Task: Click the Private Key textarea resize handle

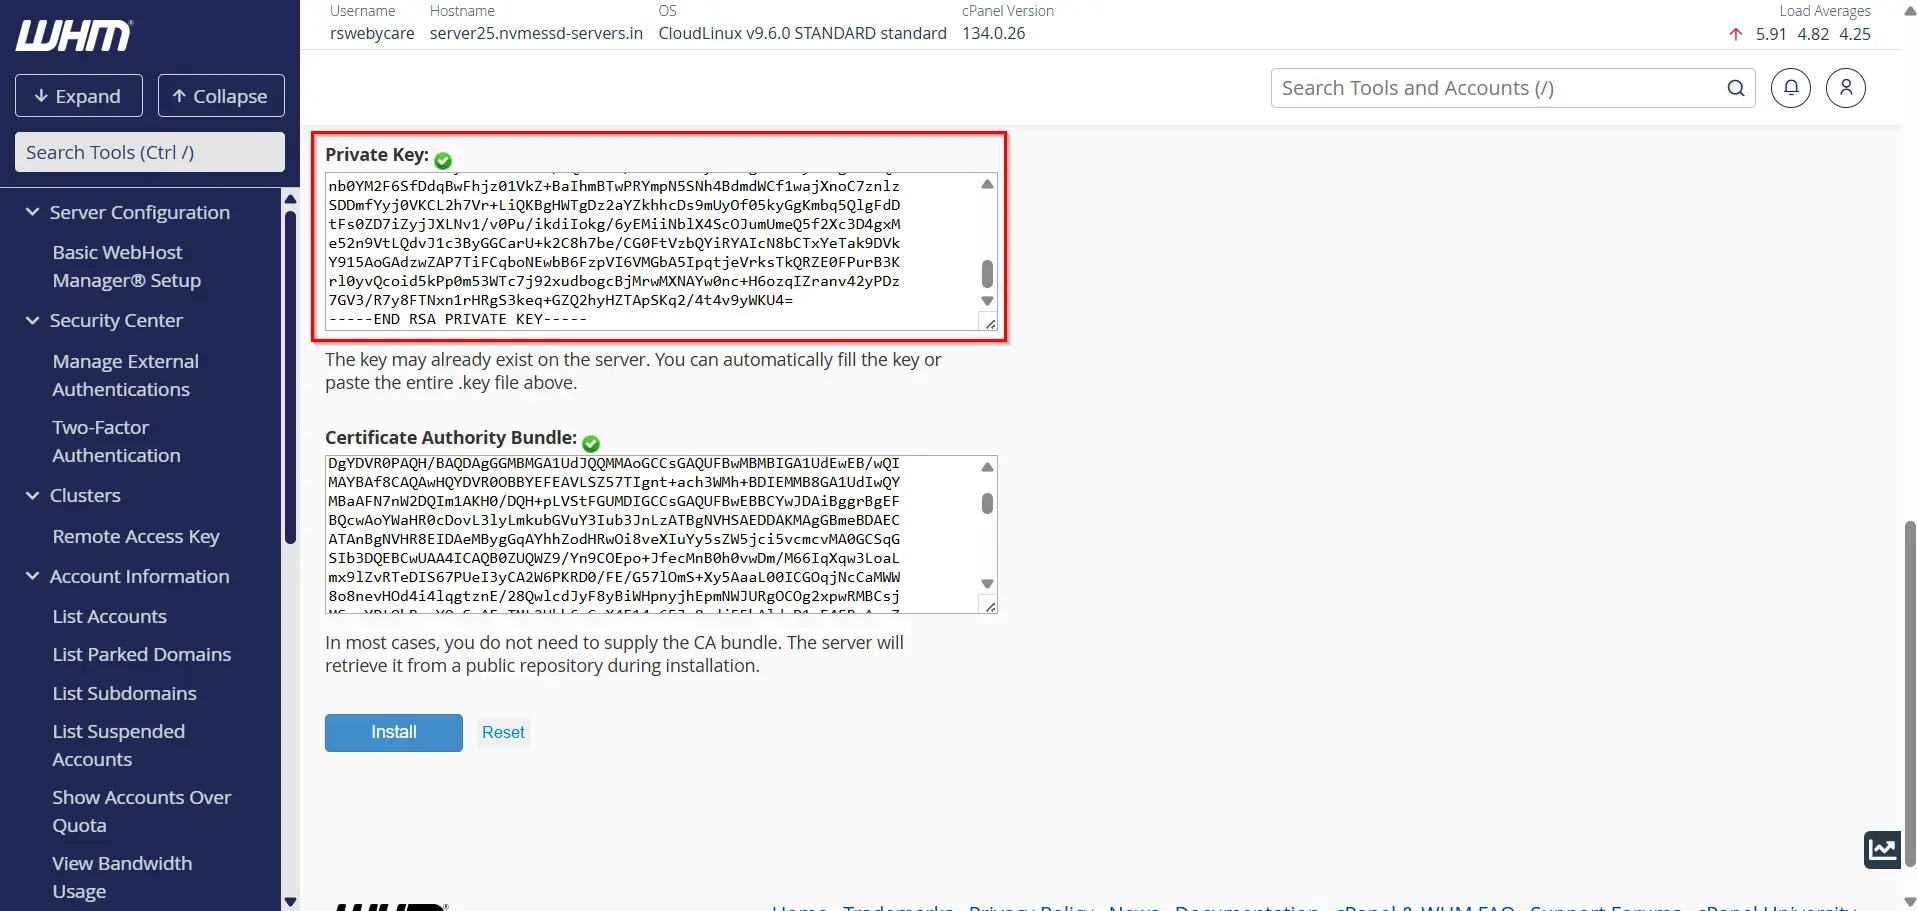Action: [990, 323]
